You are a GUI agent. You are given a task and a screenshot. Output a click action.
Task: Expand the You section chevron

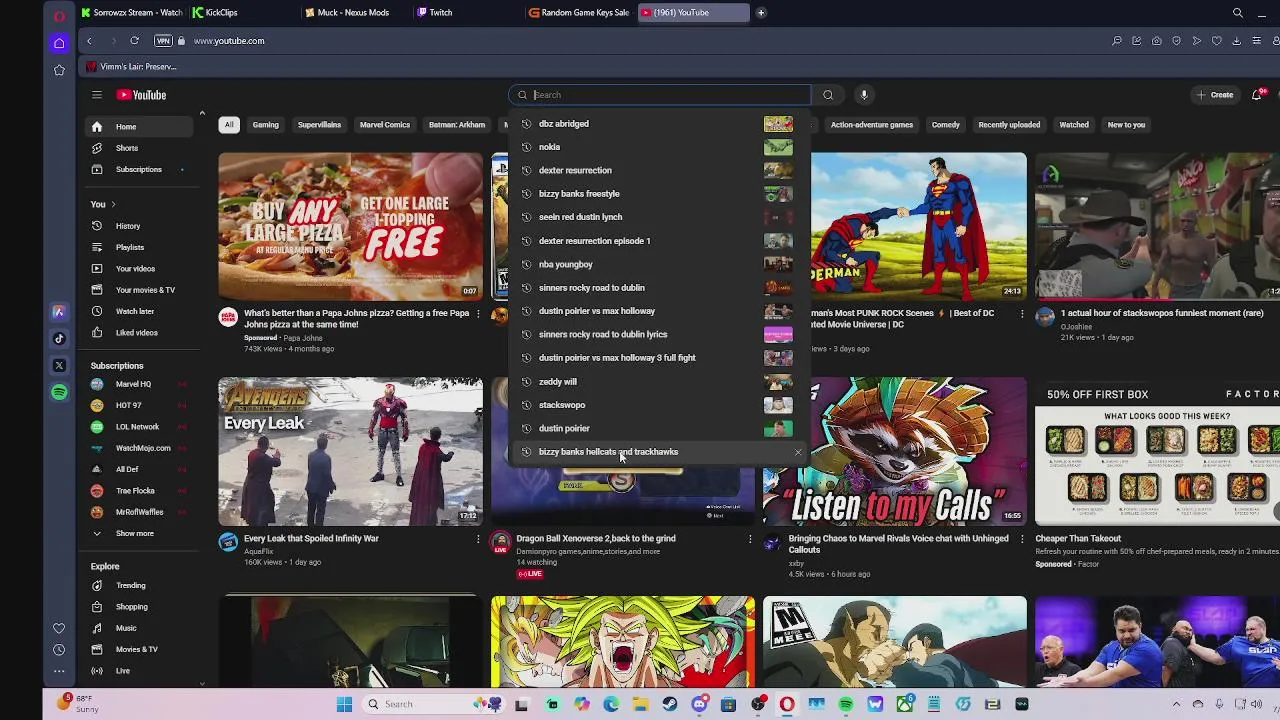(113, 205)
